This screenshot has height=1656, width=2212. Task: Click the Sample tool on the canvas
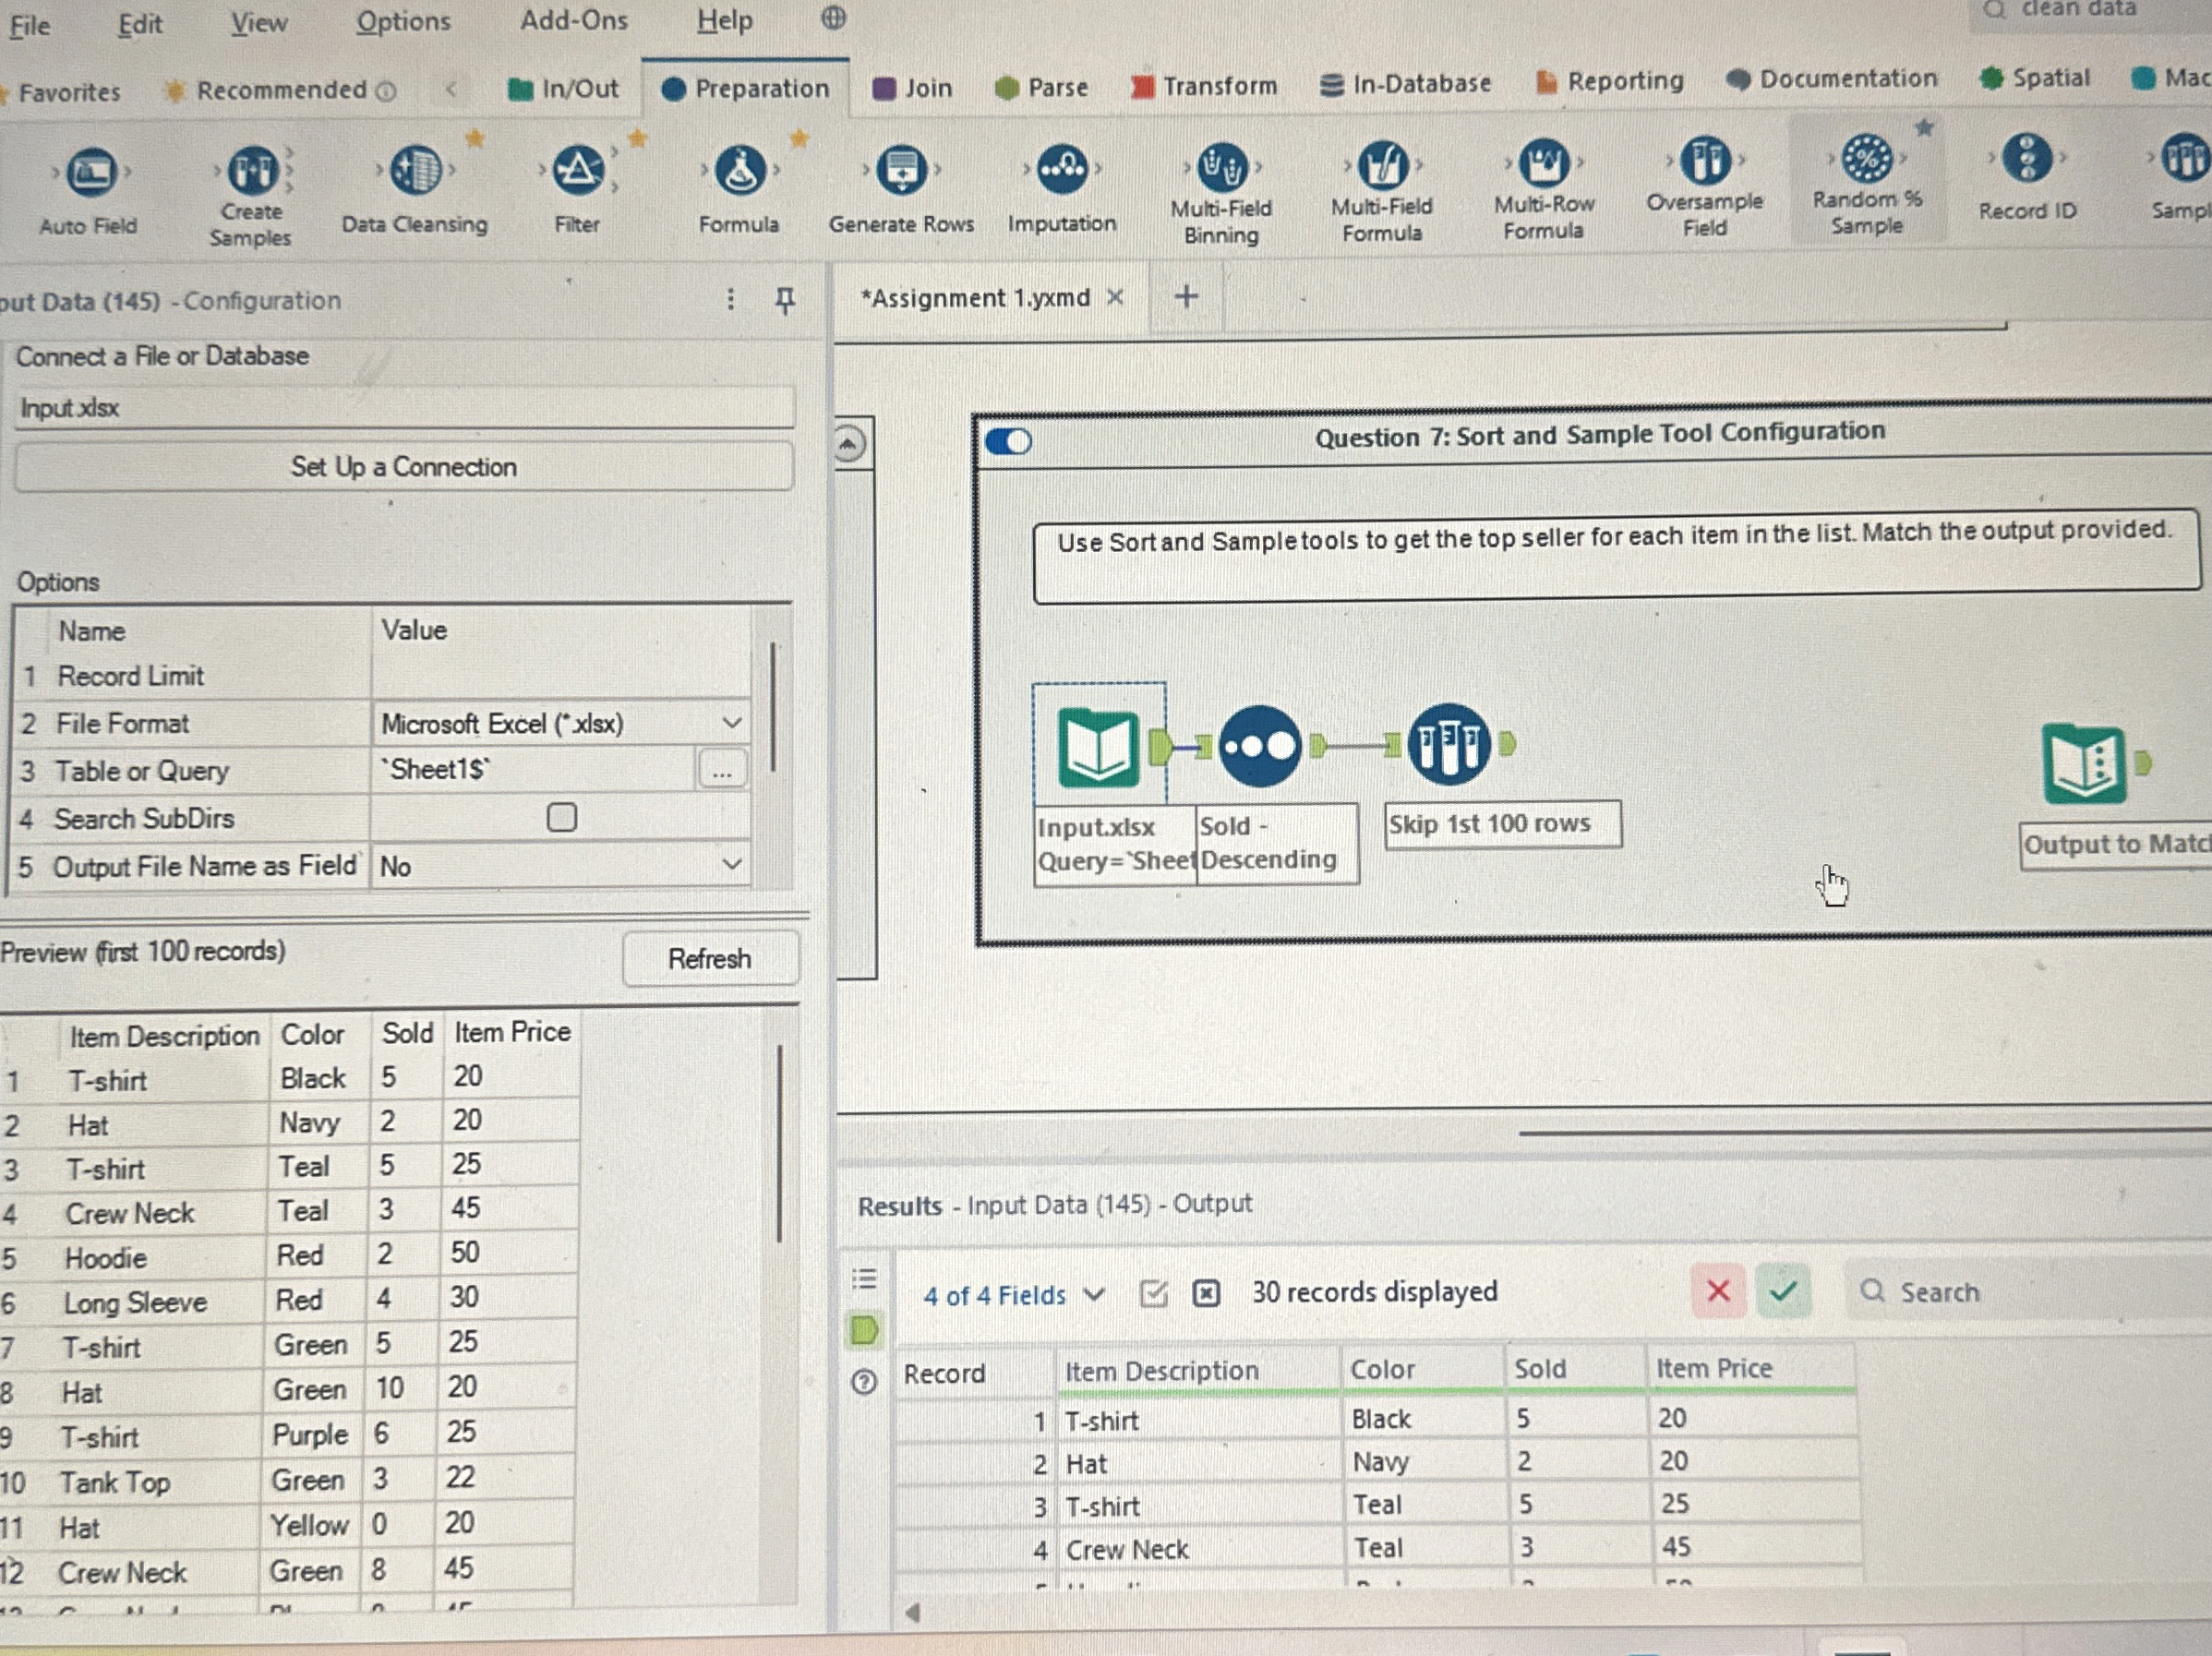tap(1448, 745)
